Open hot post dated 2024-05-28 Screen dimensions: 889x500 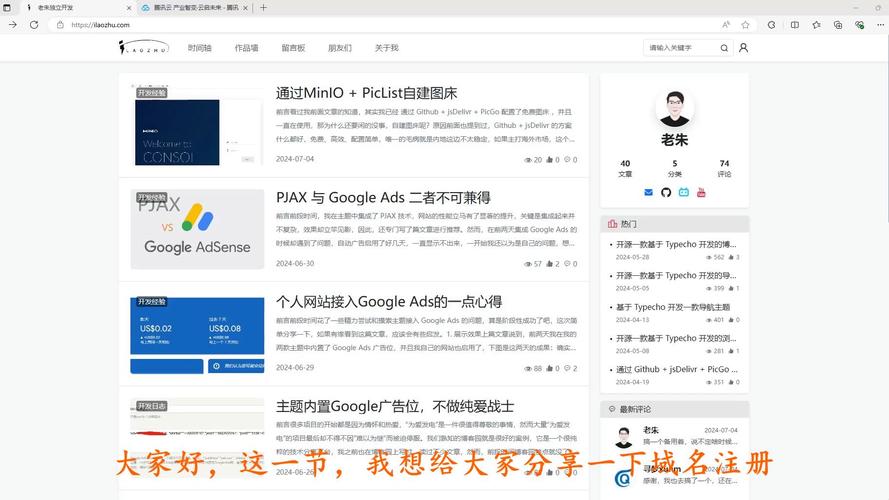click(676, 245)
